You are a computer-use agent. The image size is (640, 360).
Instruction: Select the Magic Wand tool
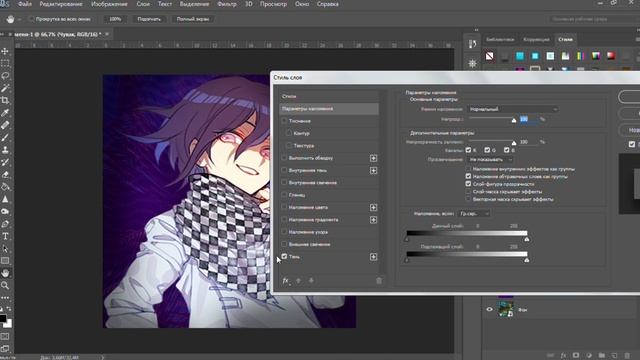tap(5, 88)
